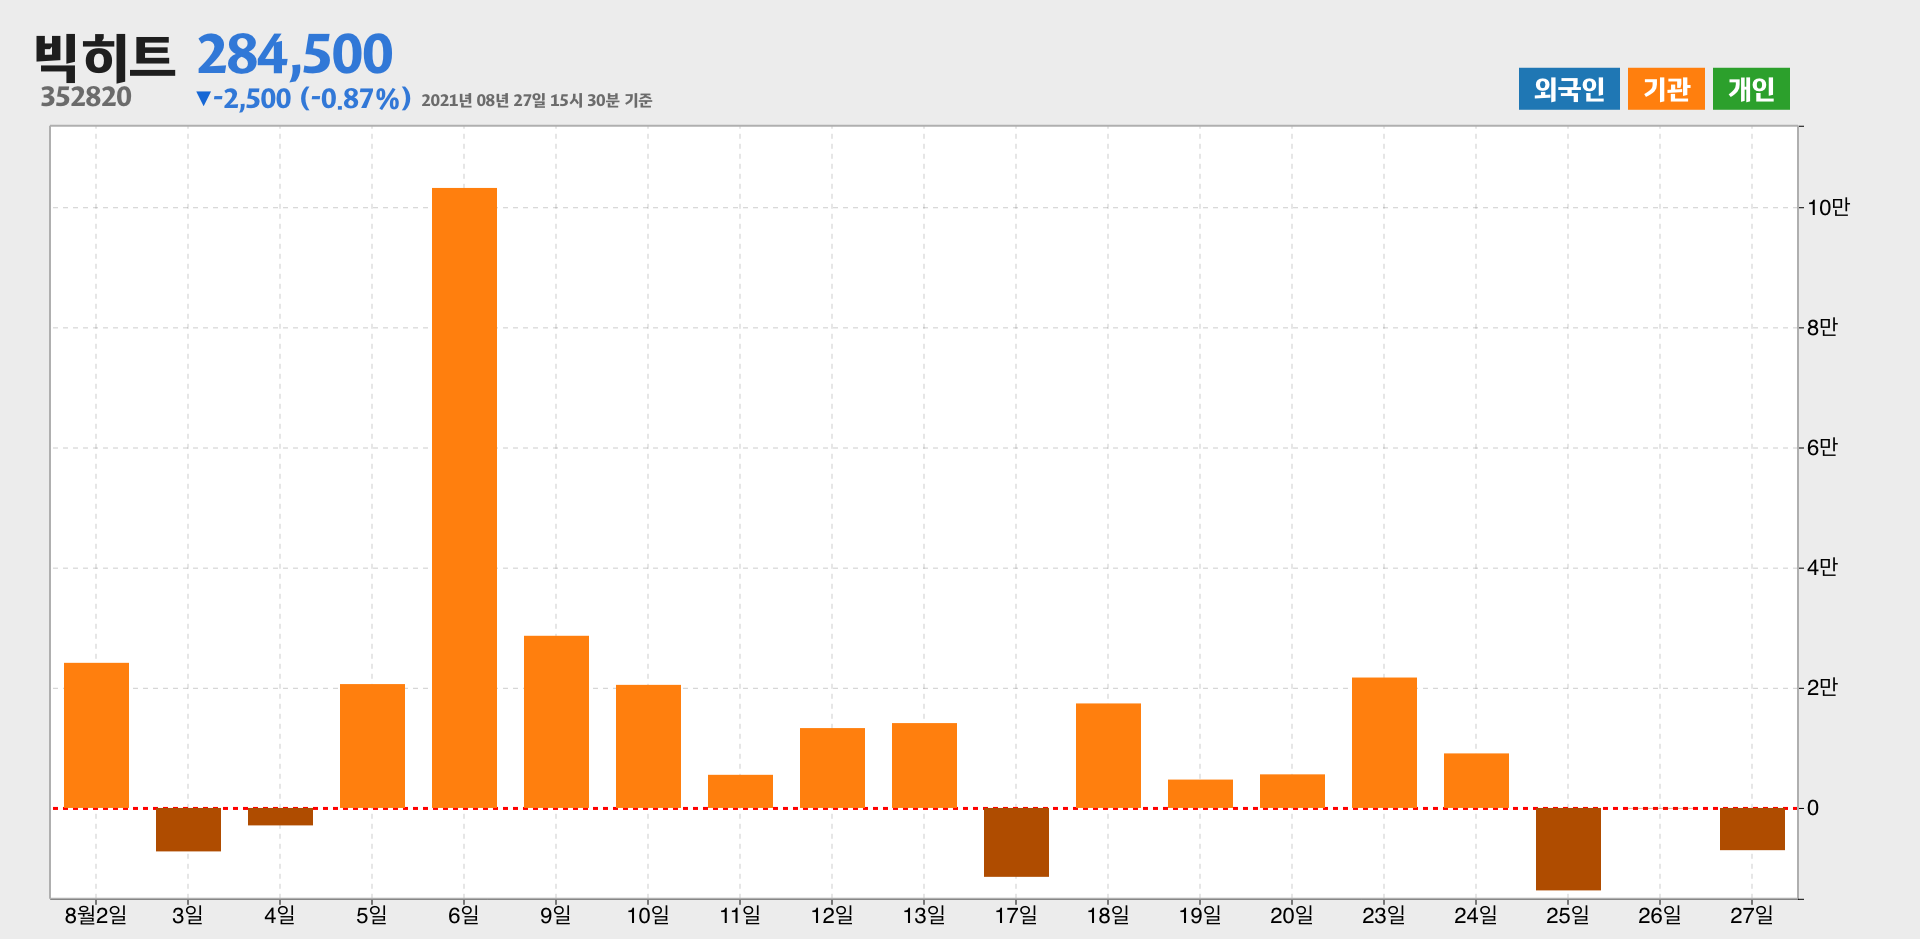Viewport: 1920px width, 939px height.
Task: Click the 10만 y-axis label
Action: click(x=1828, y=208)
